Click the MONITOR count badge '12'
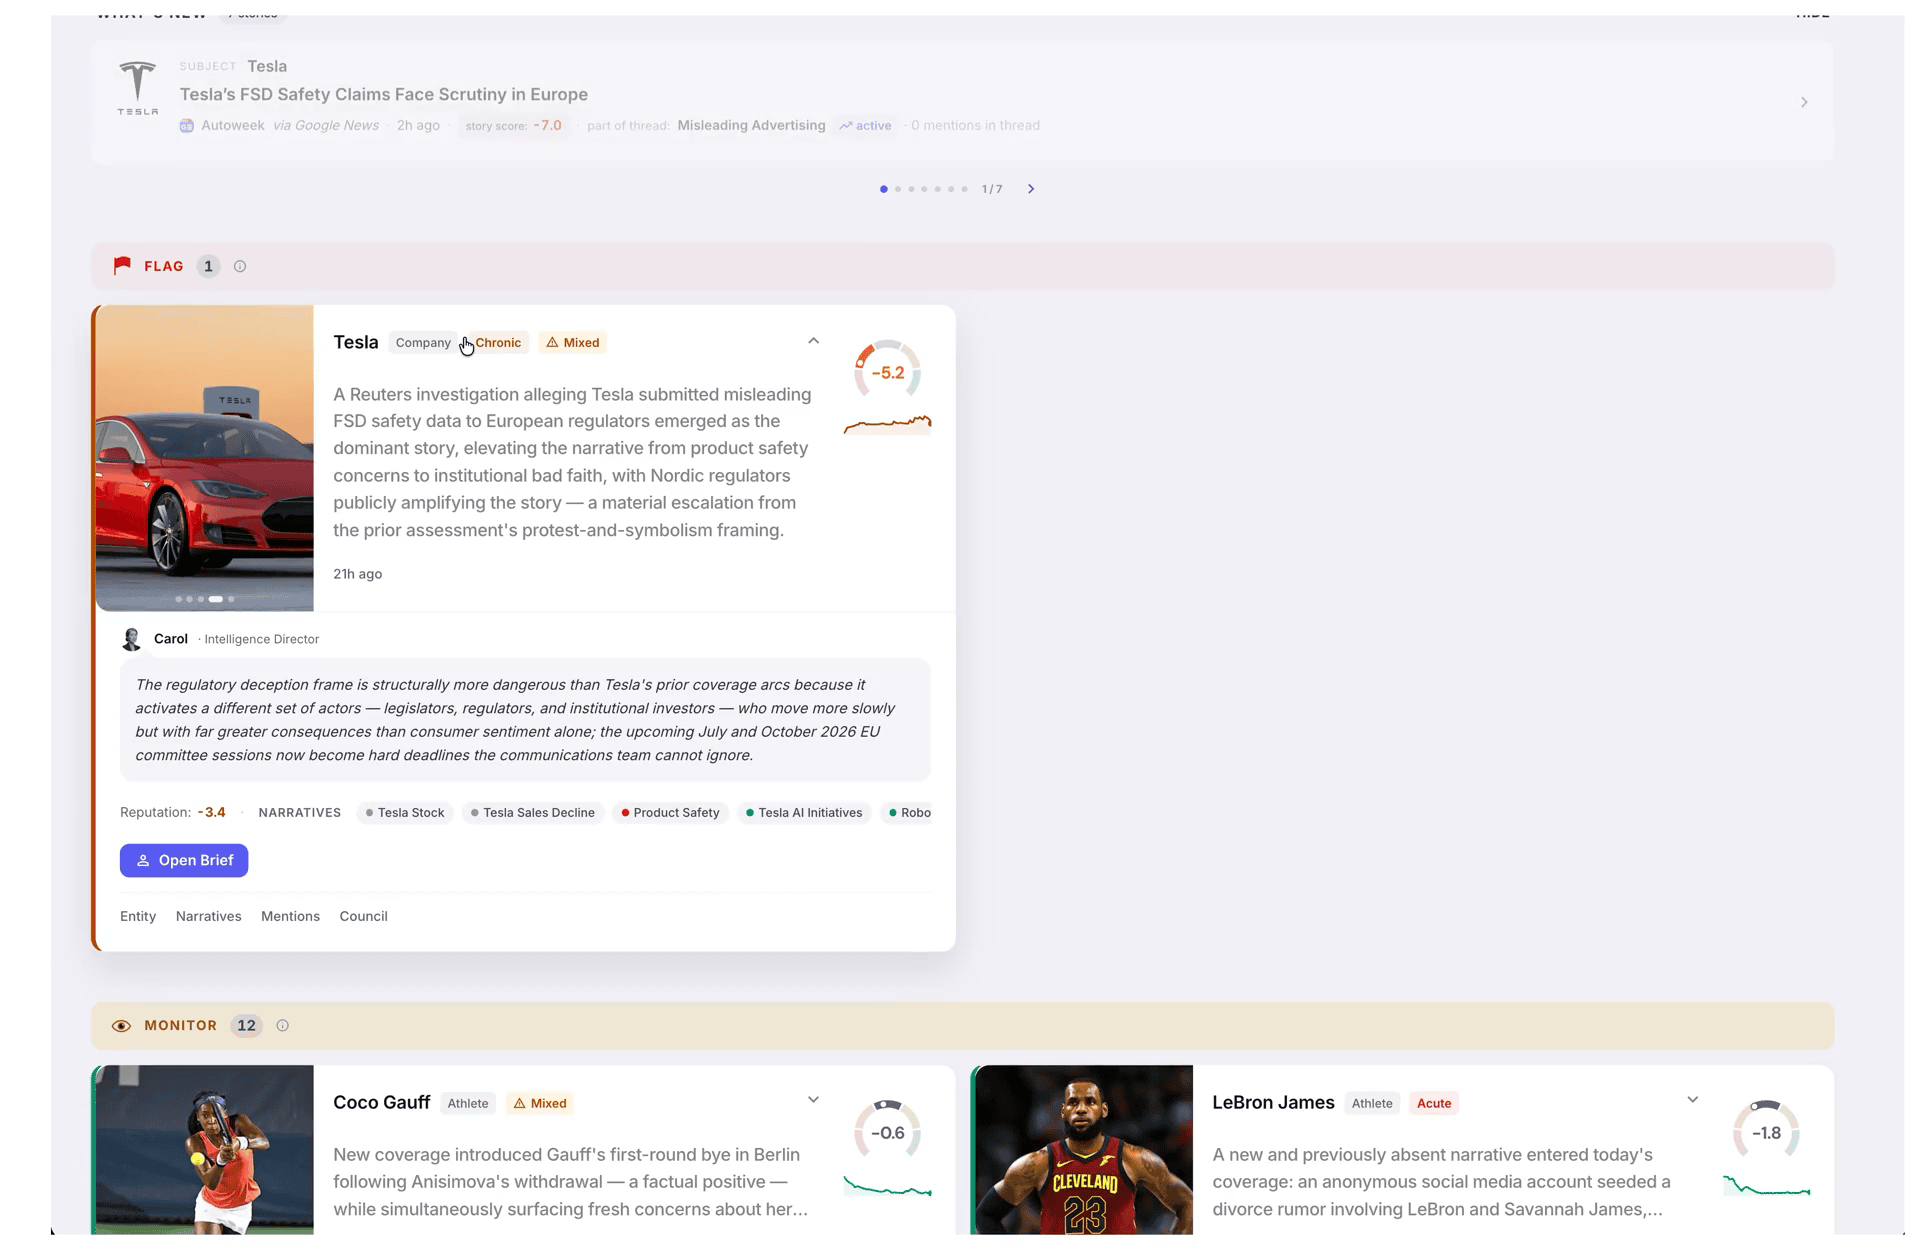This screenshot has height=1250, width=1920. (246, 1026)
